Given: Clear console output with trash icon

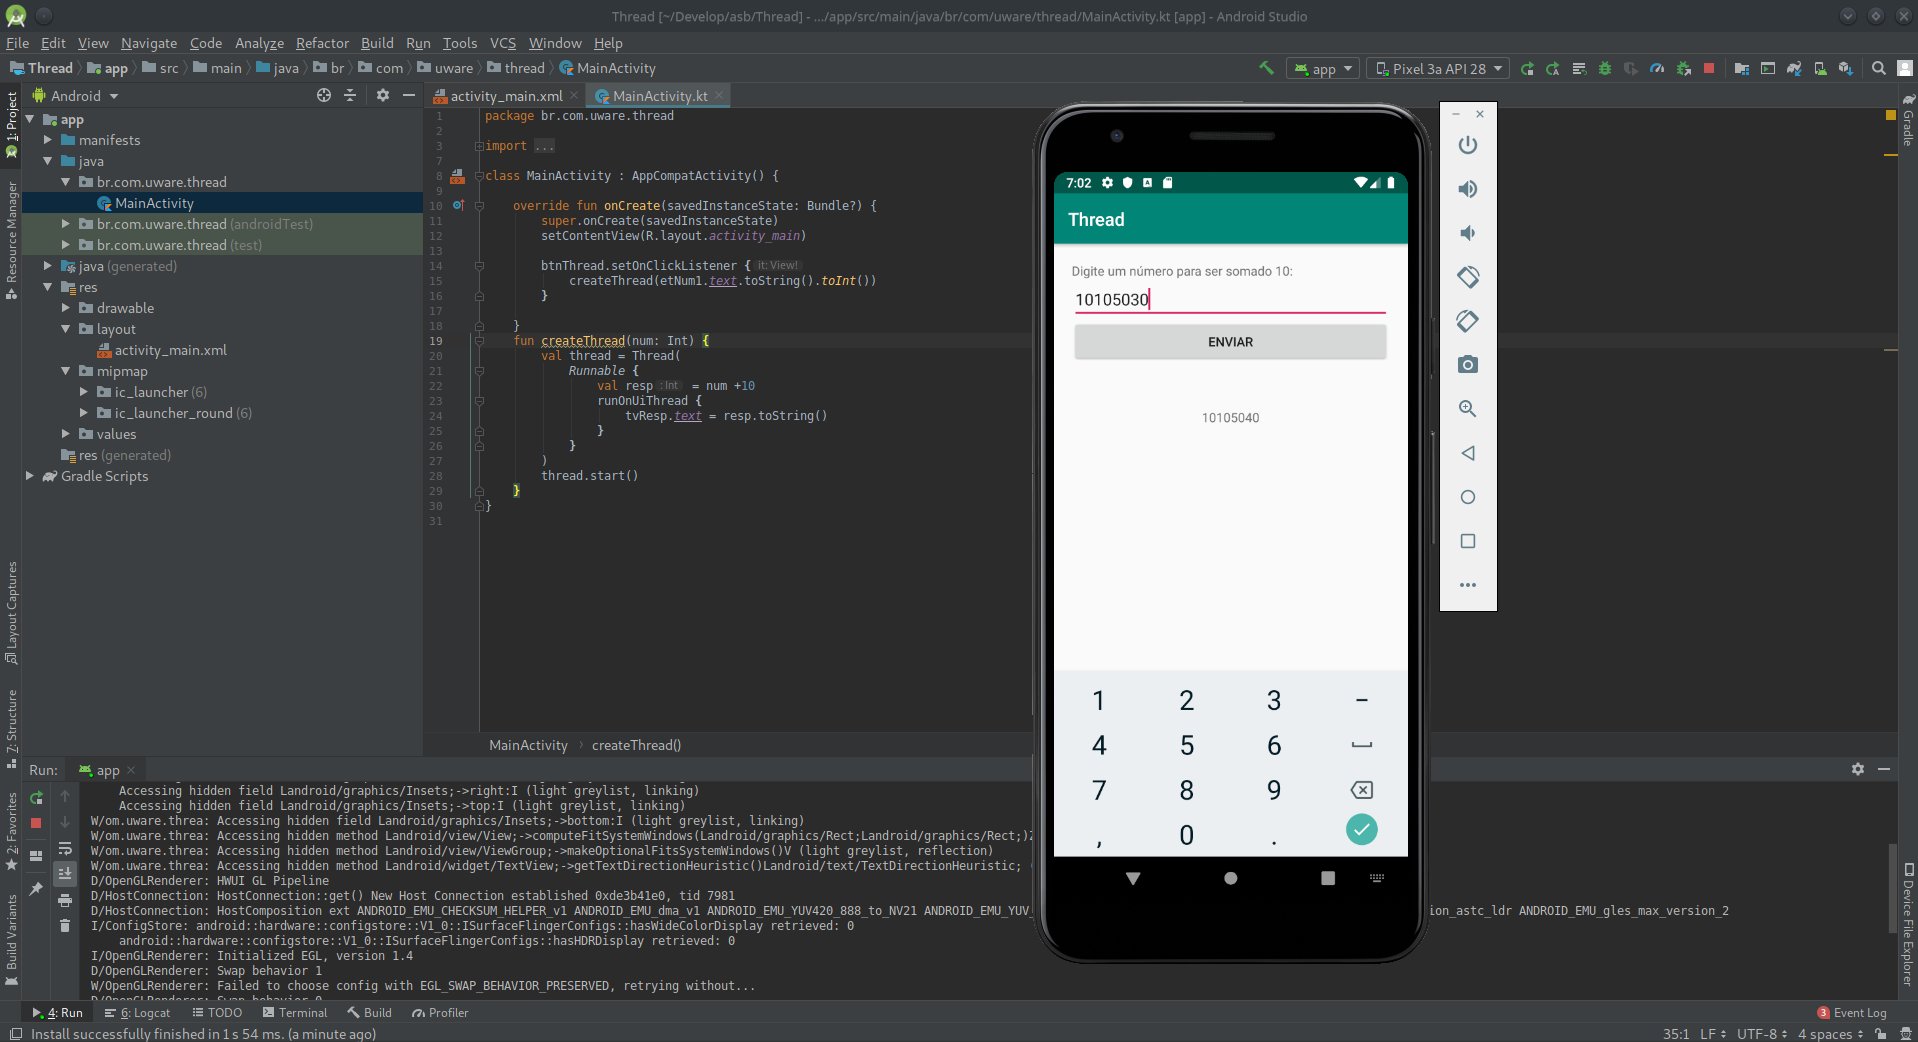Looking at the screenshot, I should (x=65, y=926).
